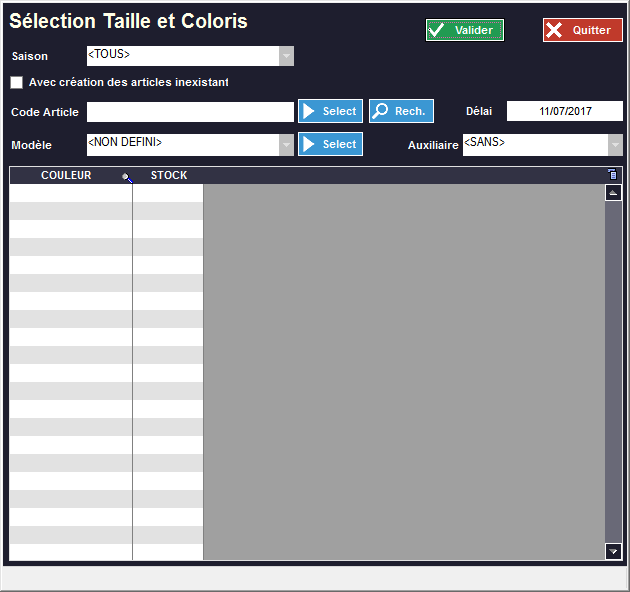
Task: Click the Rech. search button
Action: tap(401, 111)
